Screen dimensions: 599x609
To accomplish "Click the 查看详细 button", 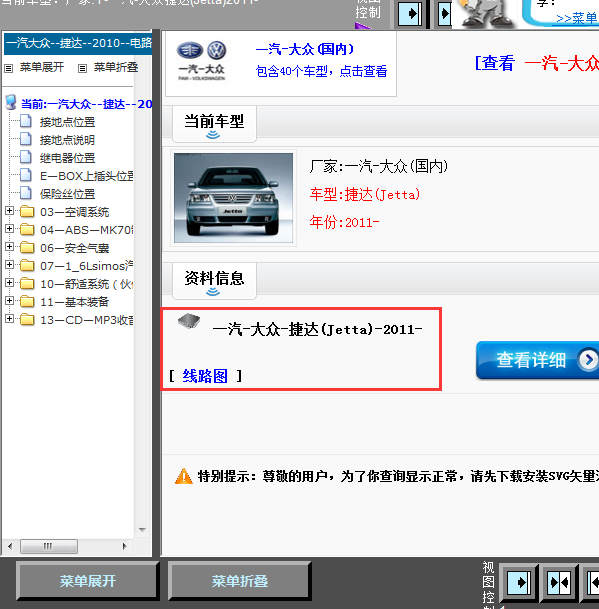I will click(538, 360).
